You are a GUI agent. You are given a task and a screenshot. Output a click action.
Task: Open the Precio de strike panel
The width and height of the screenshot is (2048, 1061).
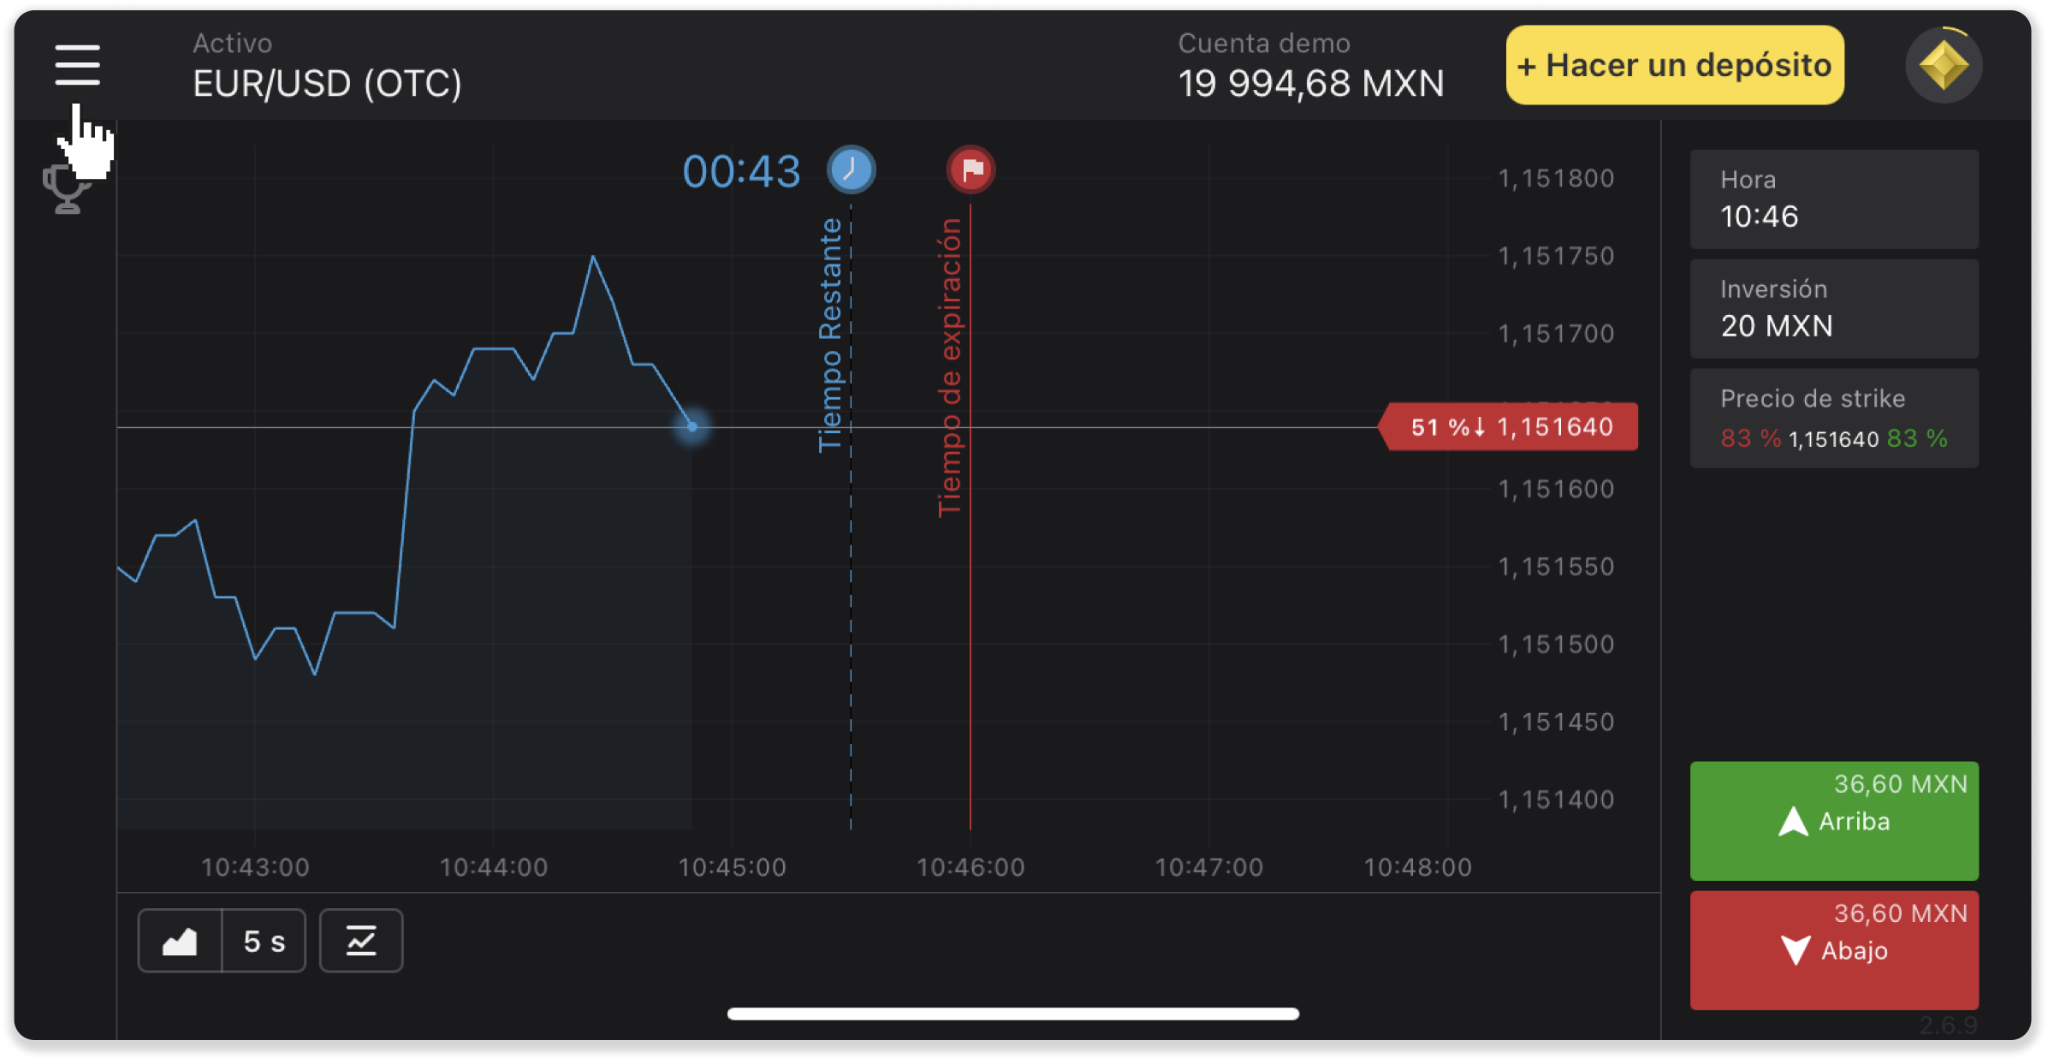[x=1834, y=418]
